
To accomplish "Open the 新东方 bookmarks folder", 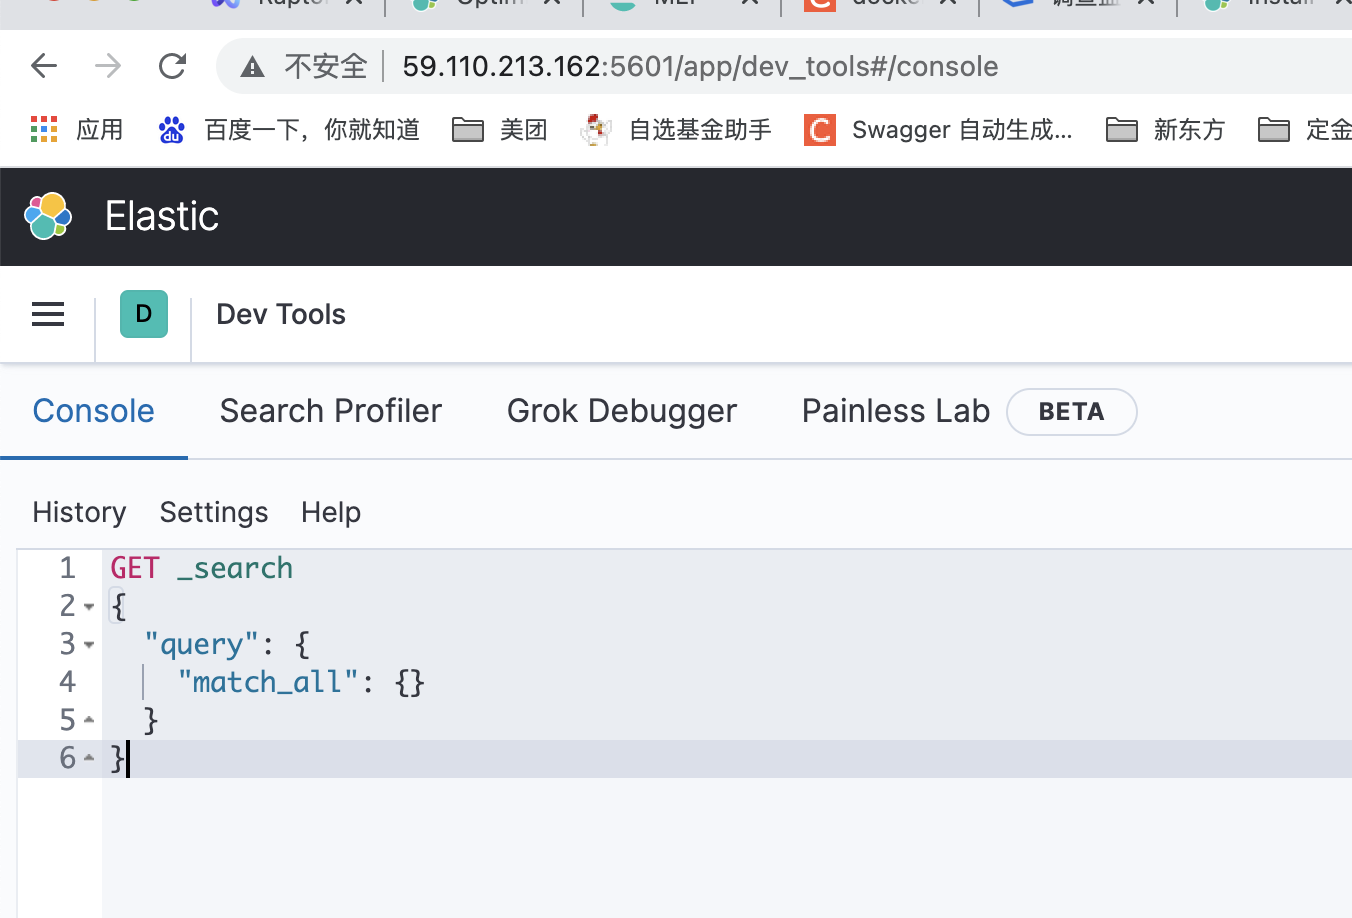I will pyautogui.click(x=1165, y=129).
